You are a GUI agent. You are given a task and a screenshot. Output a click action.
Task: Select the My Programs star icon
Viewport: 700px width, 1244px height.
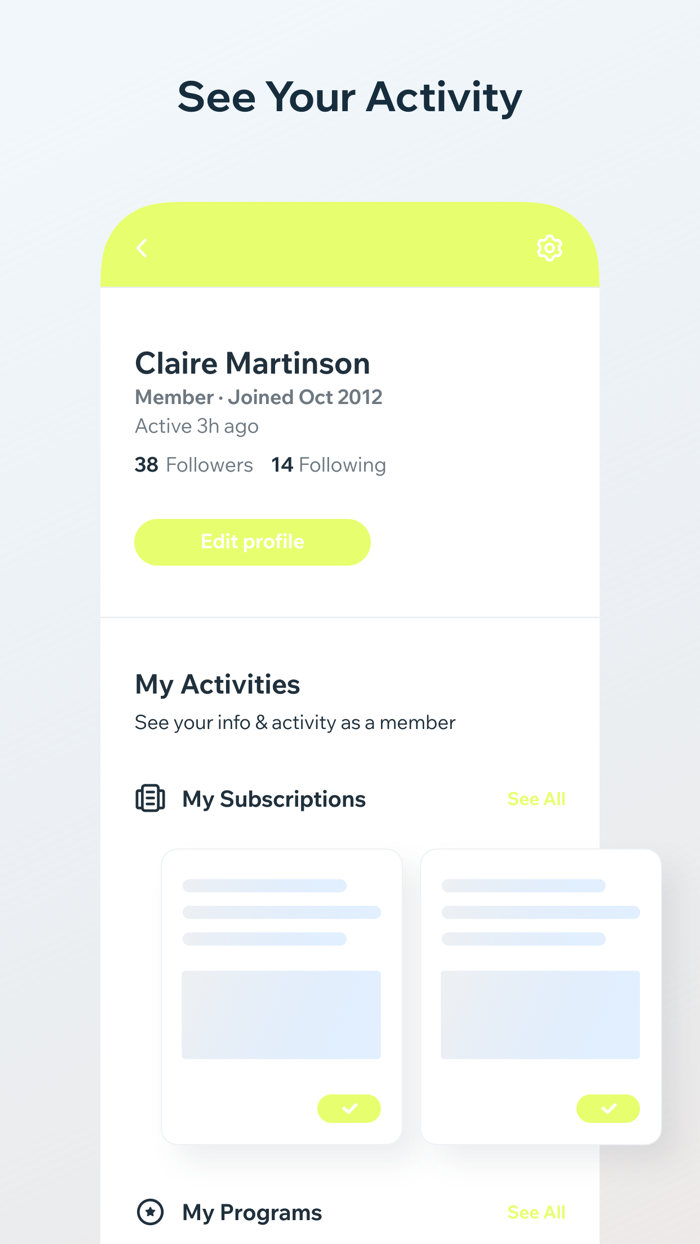[x=149, y=1212]
